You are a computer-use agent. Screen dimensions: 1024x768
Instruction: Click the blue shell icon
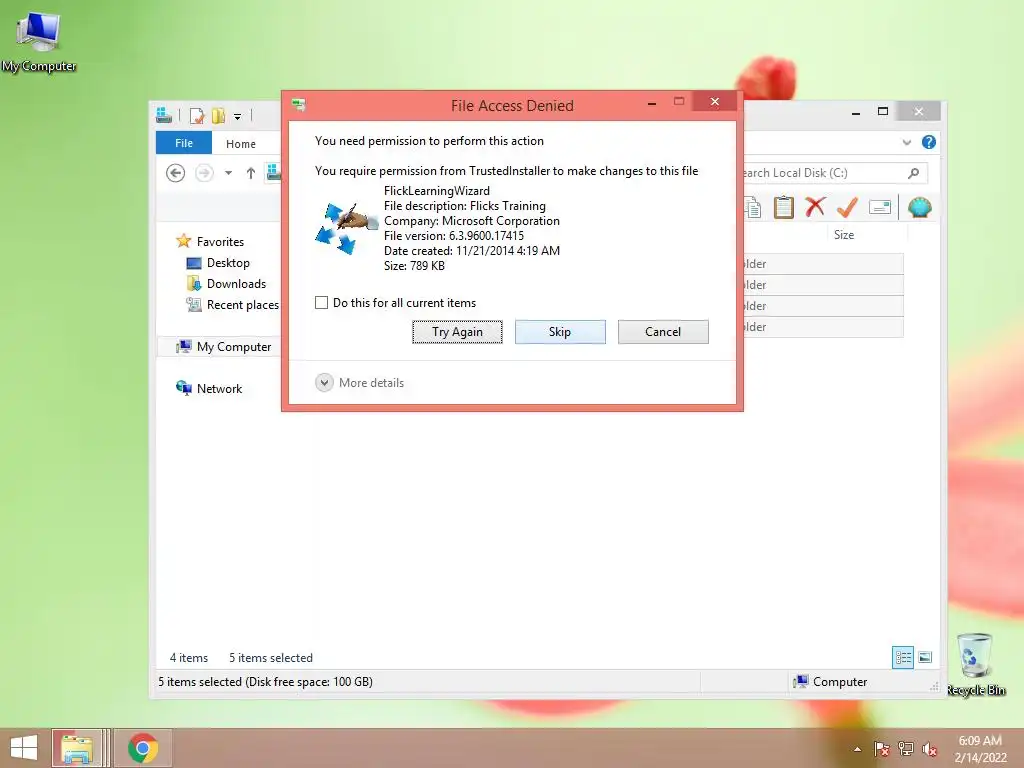click(x=920, y=208)
